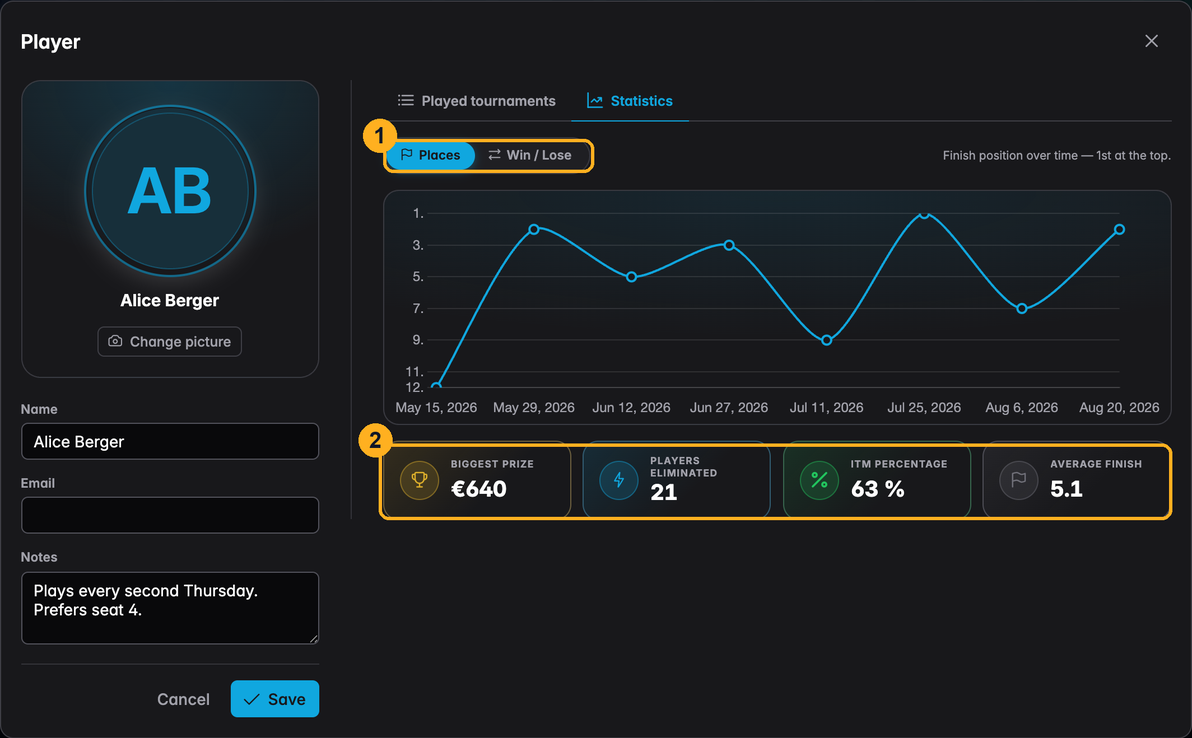Click the AB avatar circle
Screen dimensions: 1192x738
[170, 191]
